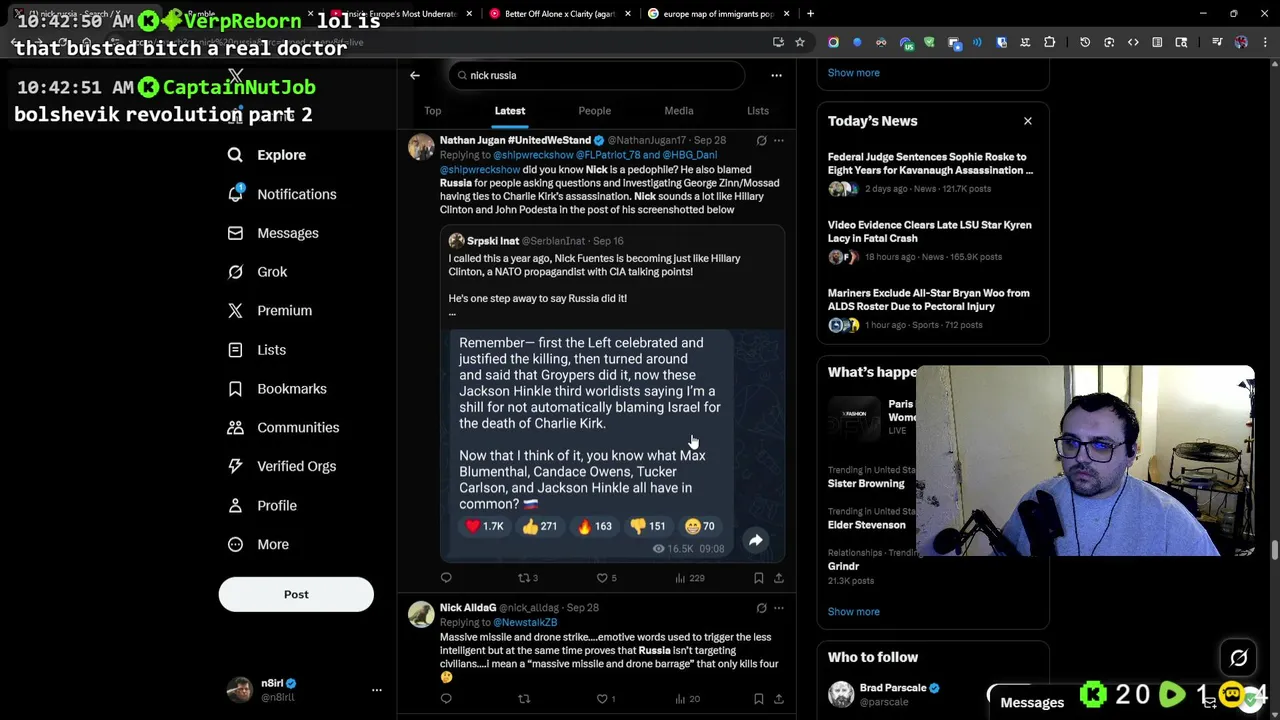Click the page vertical scrollbar thumb
Image resolution: width=1280 pixels, height=720 pixels.
coord(1275,551)
